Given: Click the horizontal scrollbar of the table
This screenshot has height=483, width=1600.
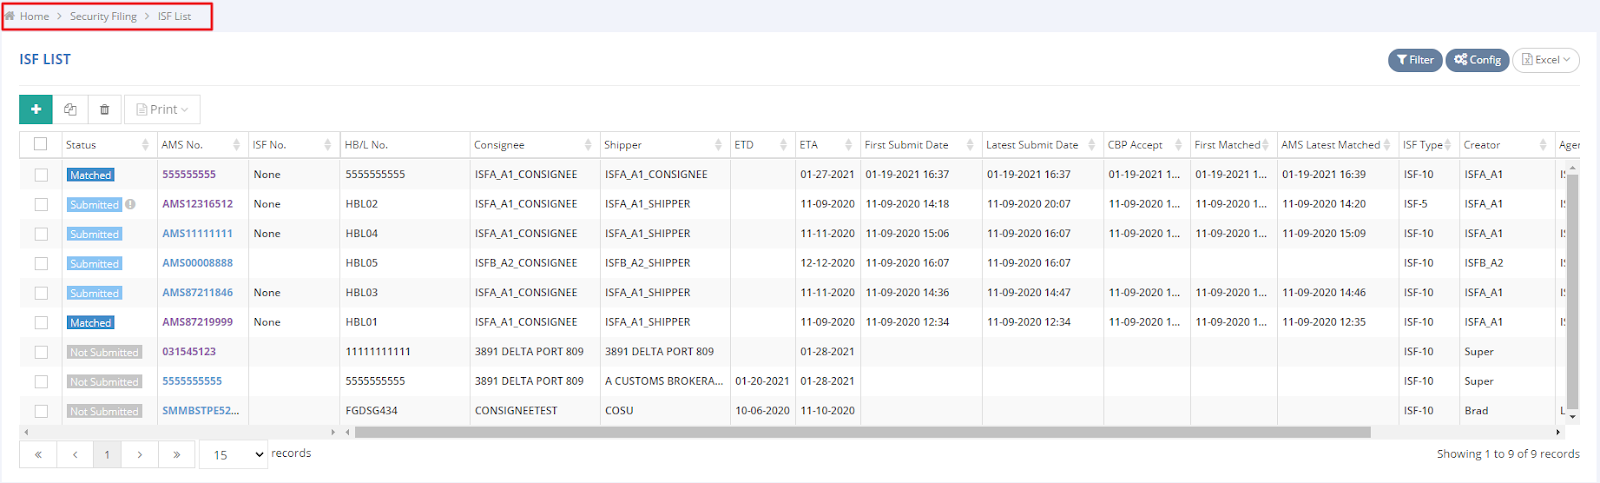Looking at the screenshot, I should click(860, 432).
